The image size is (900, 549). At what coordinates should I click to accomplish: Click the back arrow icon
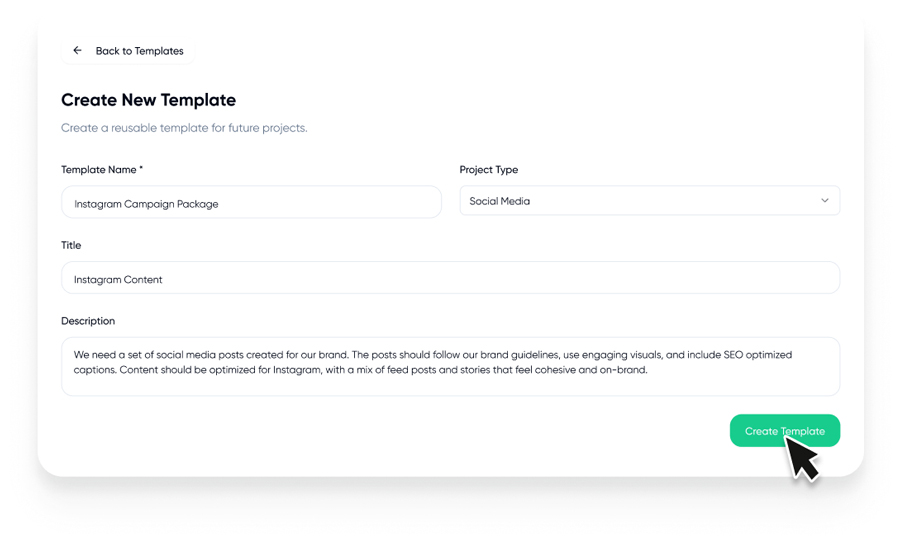coord(77,51)
